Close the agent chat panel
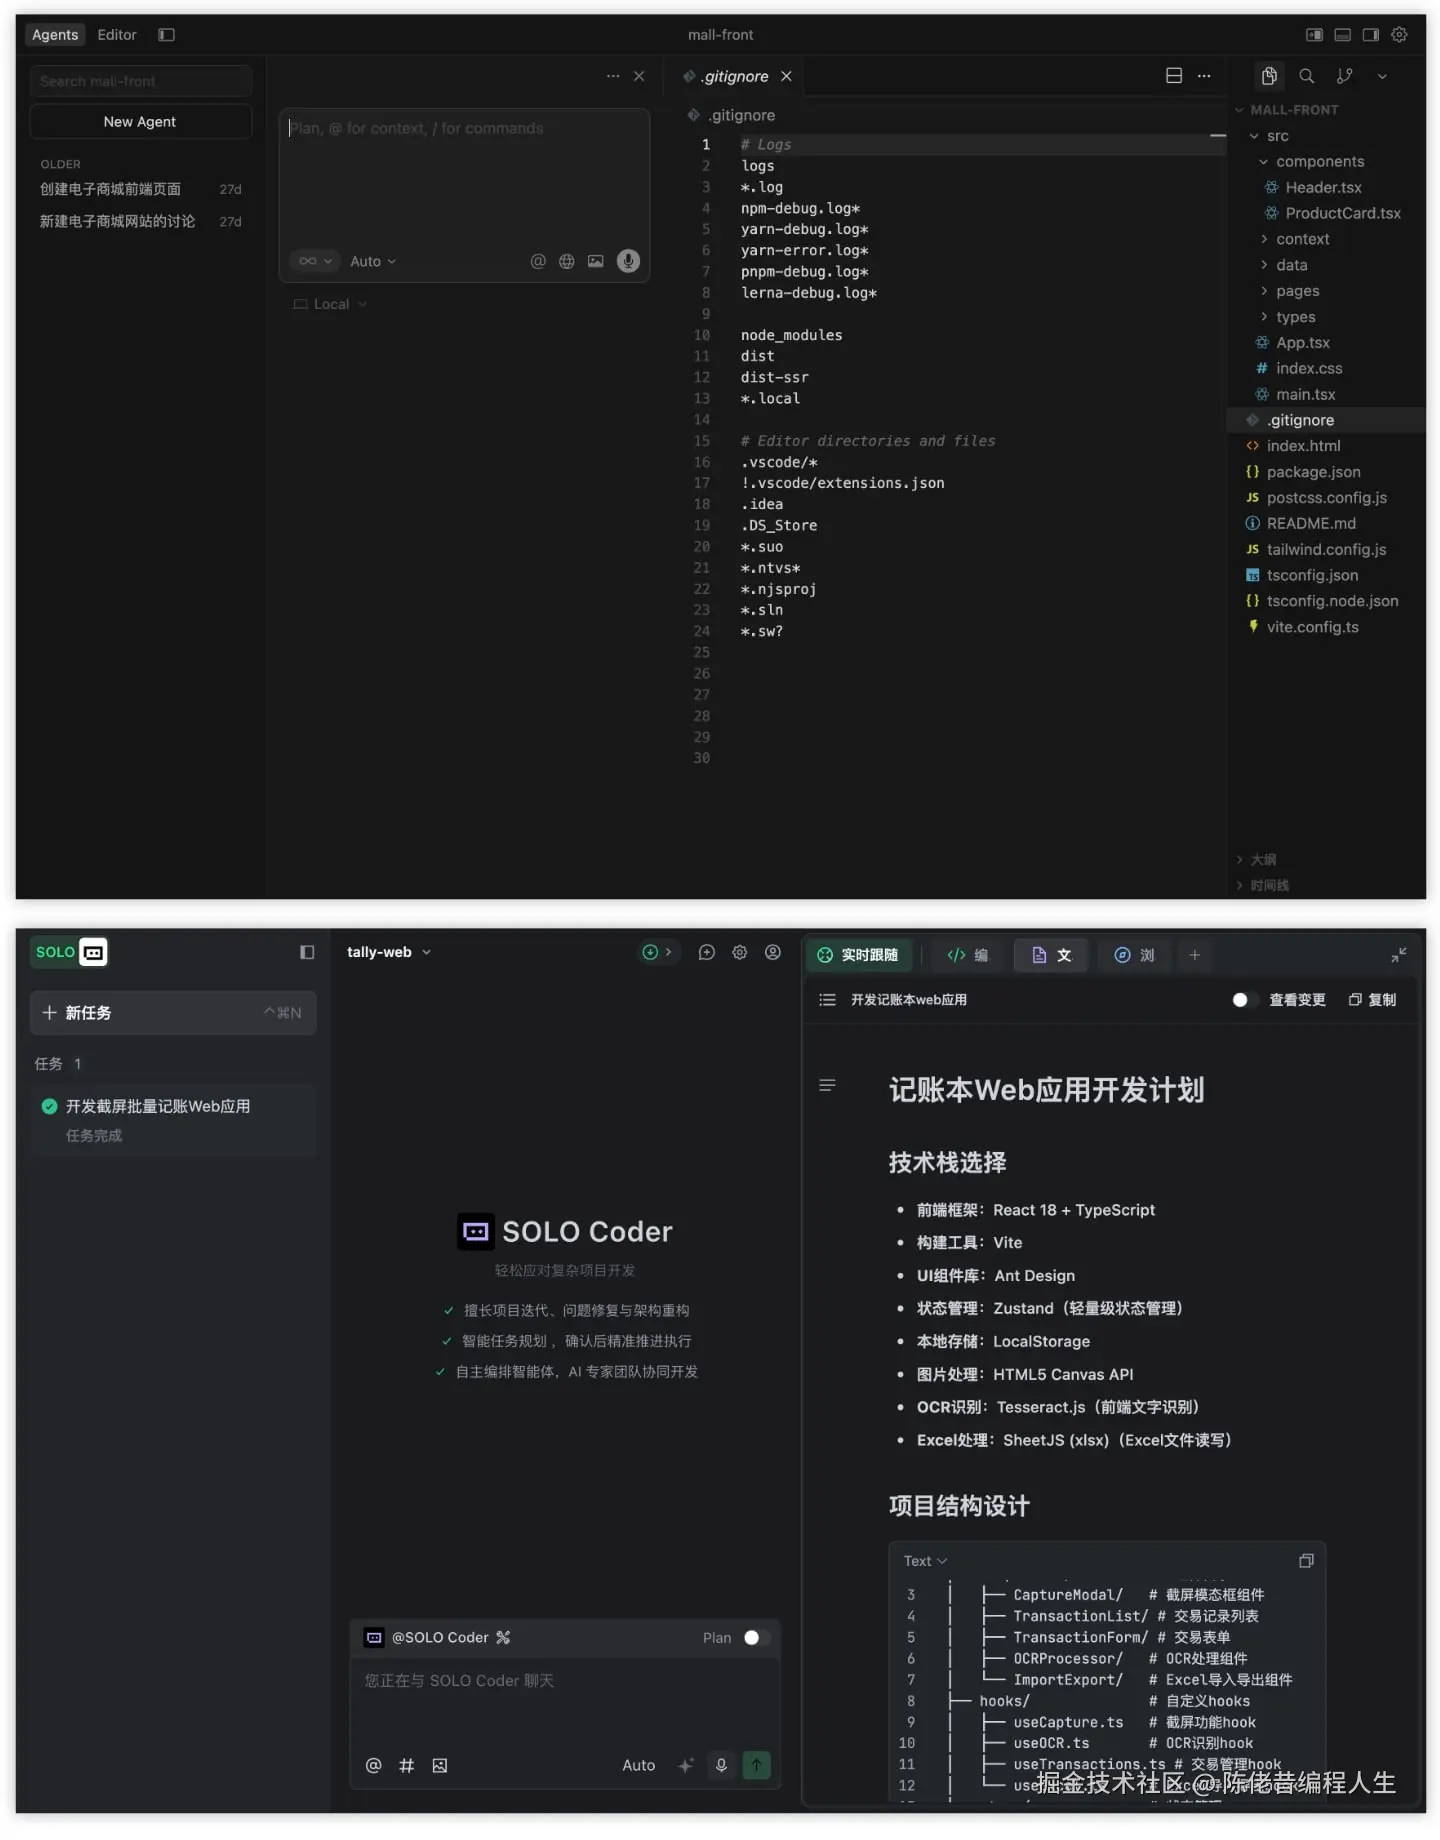This screenshot has height=1840, width=1440. 639,76
